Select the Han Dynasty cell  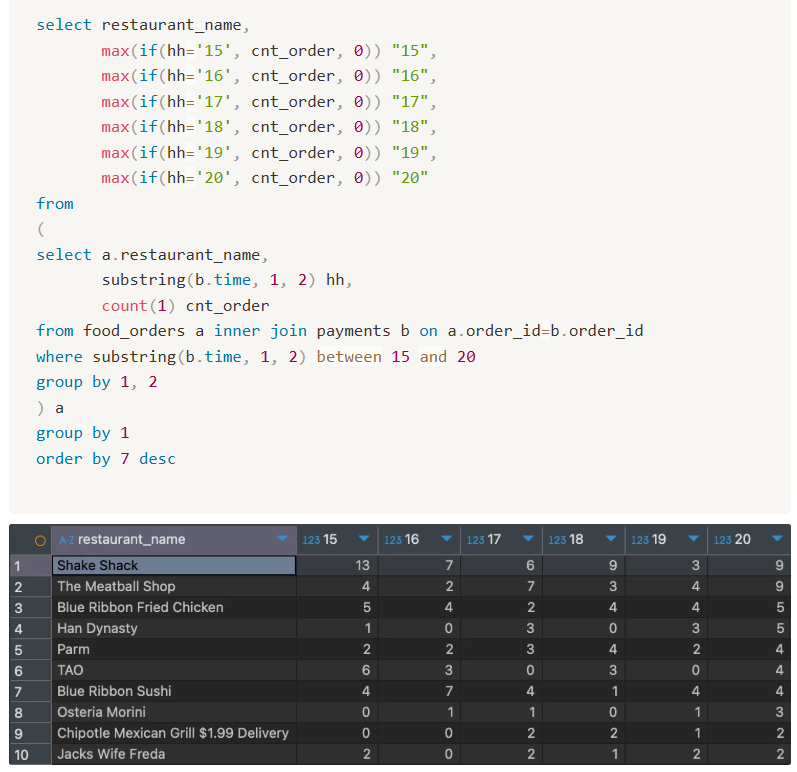(174, 629)
